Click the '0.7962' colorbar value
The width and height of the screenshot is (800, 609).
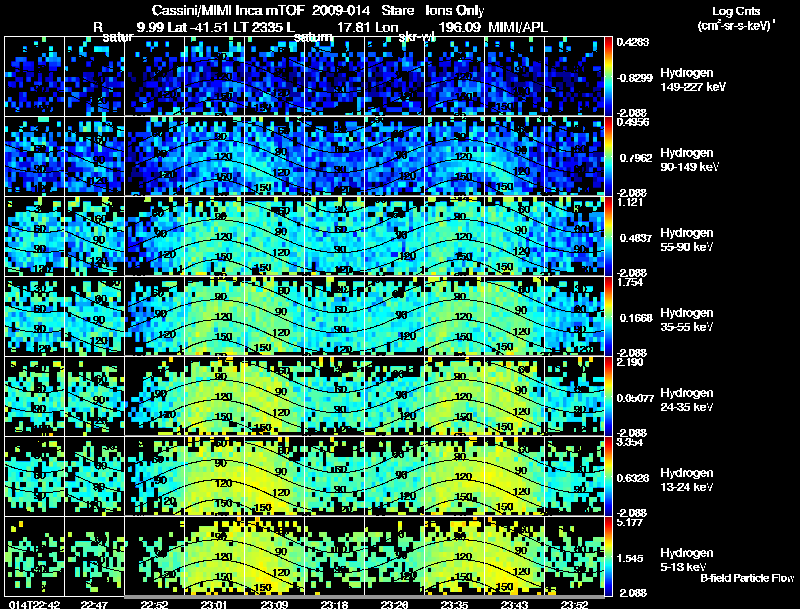point(636,158)
